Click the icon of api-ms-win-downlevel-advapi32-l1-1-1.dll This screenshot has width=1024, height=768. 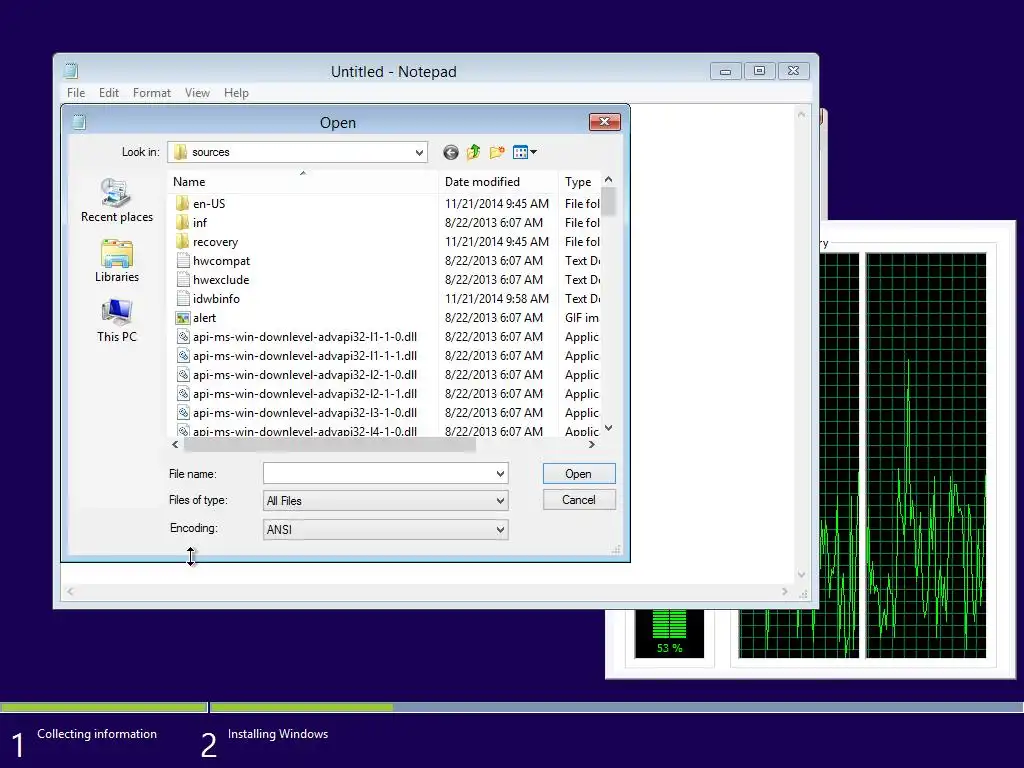pyautogui.click(x=183, y=356)
